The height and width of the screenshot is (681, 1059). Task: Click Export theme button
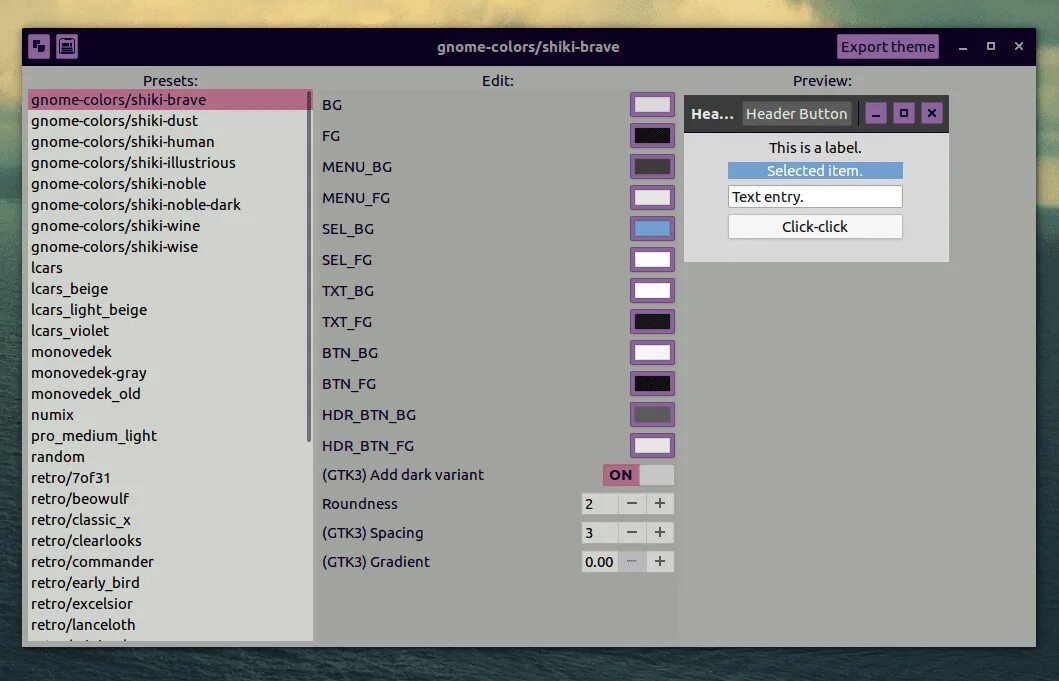pyautogui.click(x=887, y=47)
